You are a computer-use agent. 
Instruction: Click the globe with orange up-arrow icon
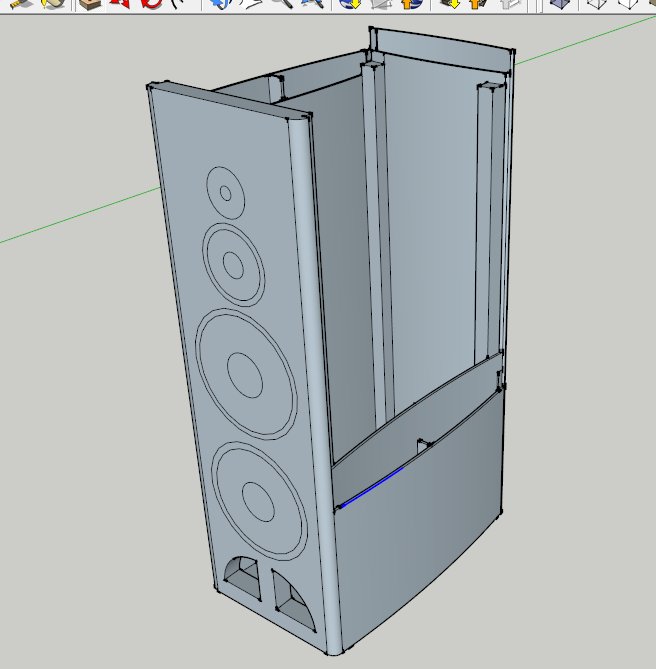[x=411, y=4]
